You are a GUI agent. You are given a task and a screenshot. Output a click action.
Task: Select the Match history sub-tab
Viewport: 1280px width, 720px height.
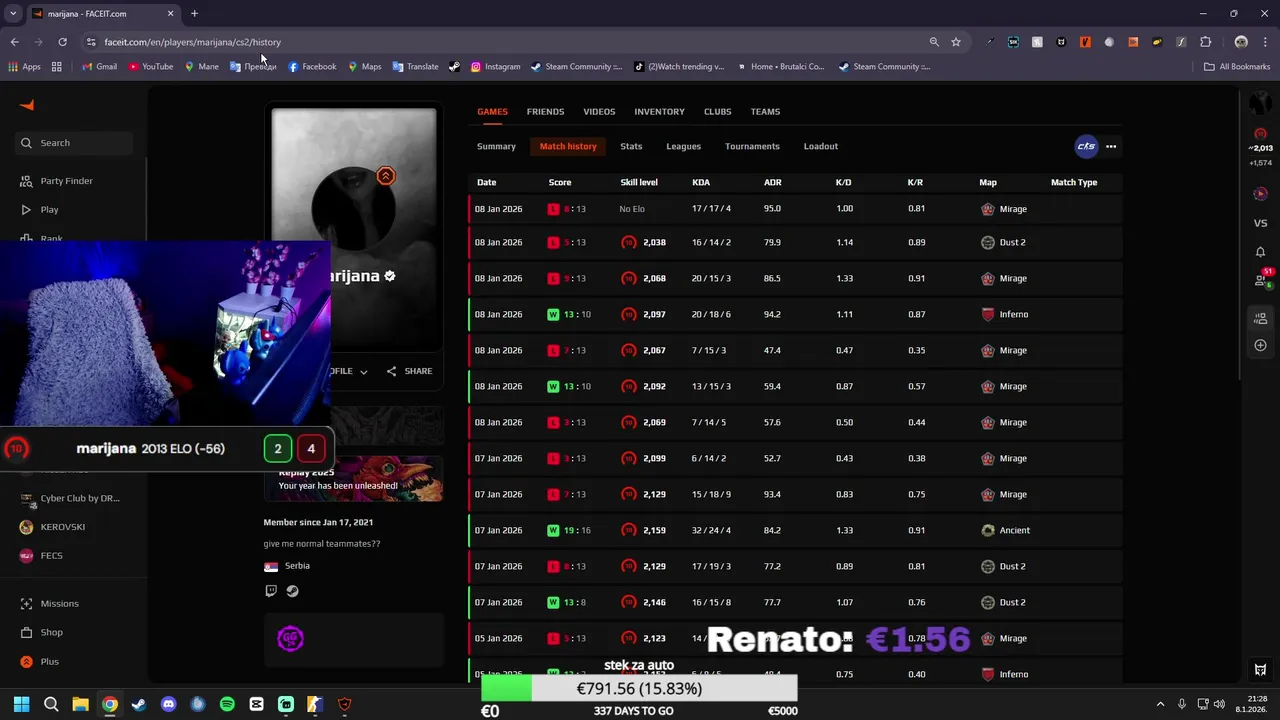coord(568,146)
